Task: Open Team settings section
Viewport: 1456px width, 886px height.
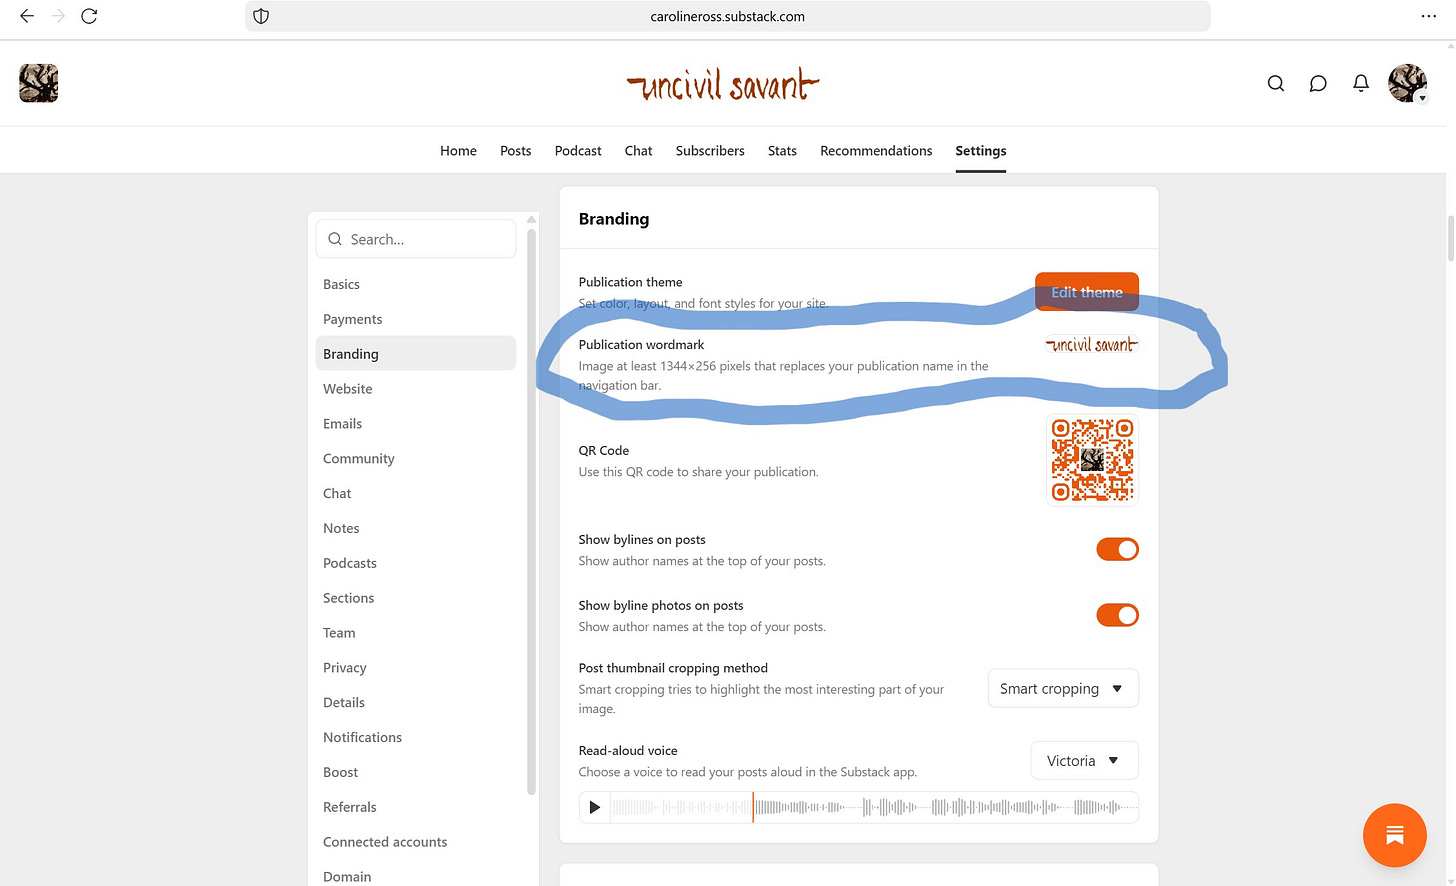Action: (416, 633)
